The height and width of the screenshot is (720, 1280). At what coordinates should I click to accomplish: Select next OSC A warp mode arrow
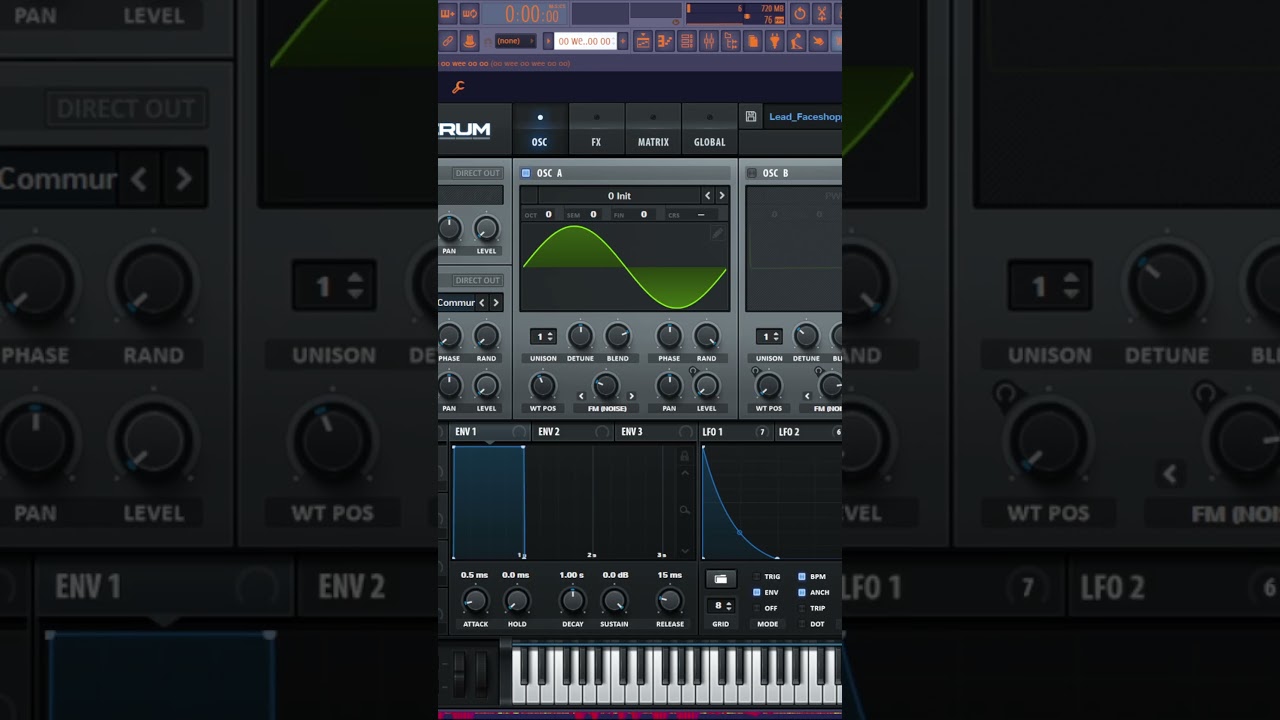click(631, 396)
